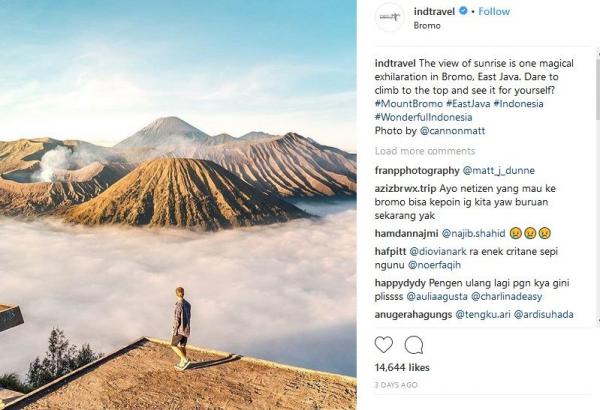Image resolution: width=600 pixels, height=410 pixels.
Task: Like the post with the heart icon
Action: (384, 345)
